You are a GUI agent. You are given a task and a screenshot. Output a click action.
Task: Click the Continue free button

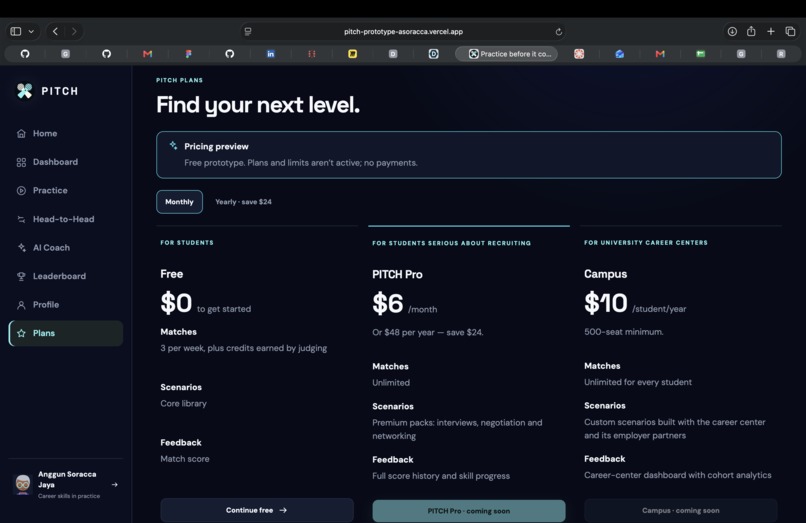coord(257,510)
